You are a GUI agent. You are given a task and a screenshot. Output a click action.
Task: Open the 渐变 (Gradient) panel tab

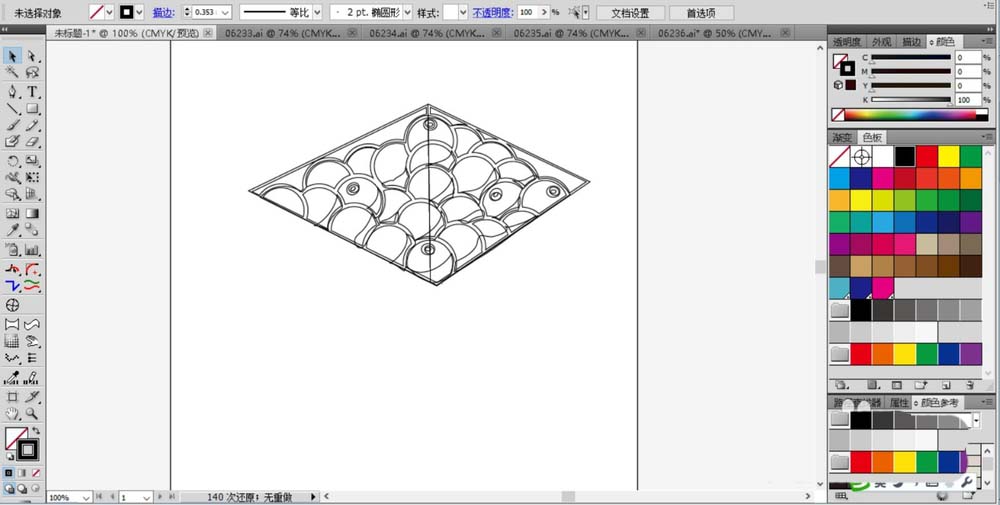(x=842, y=137)
